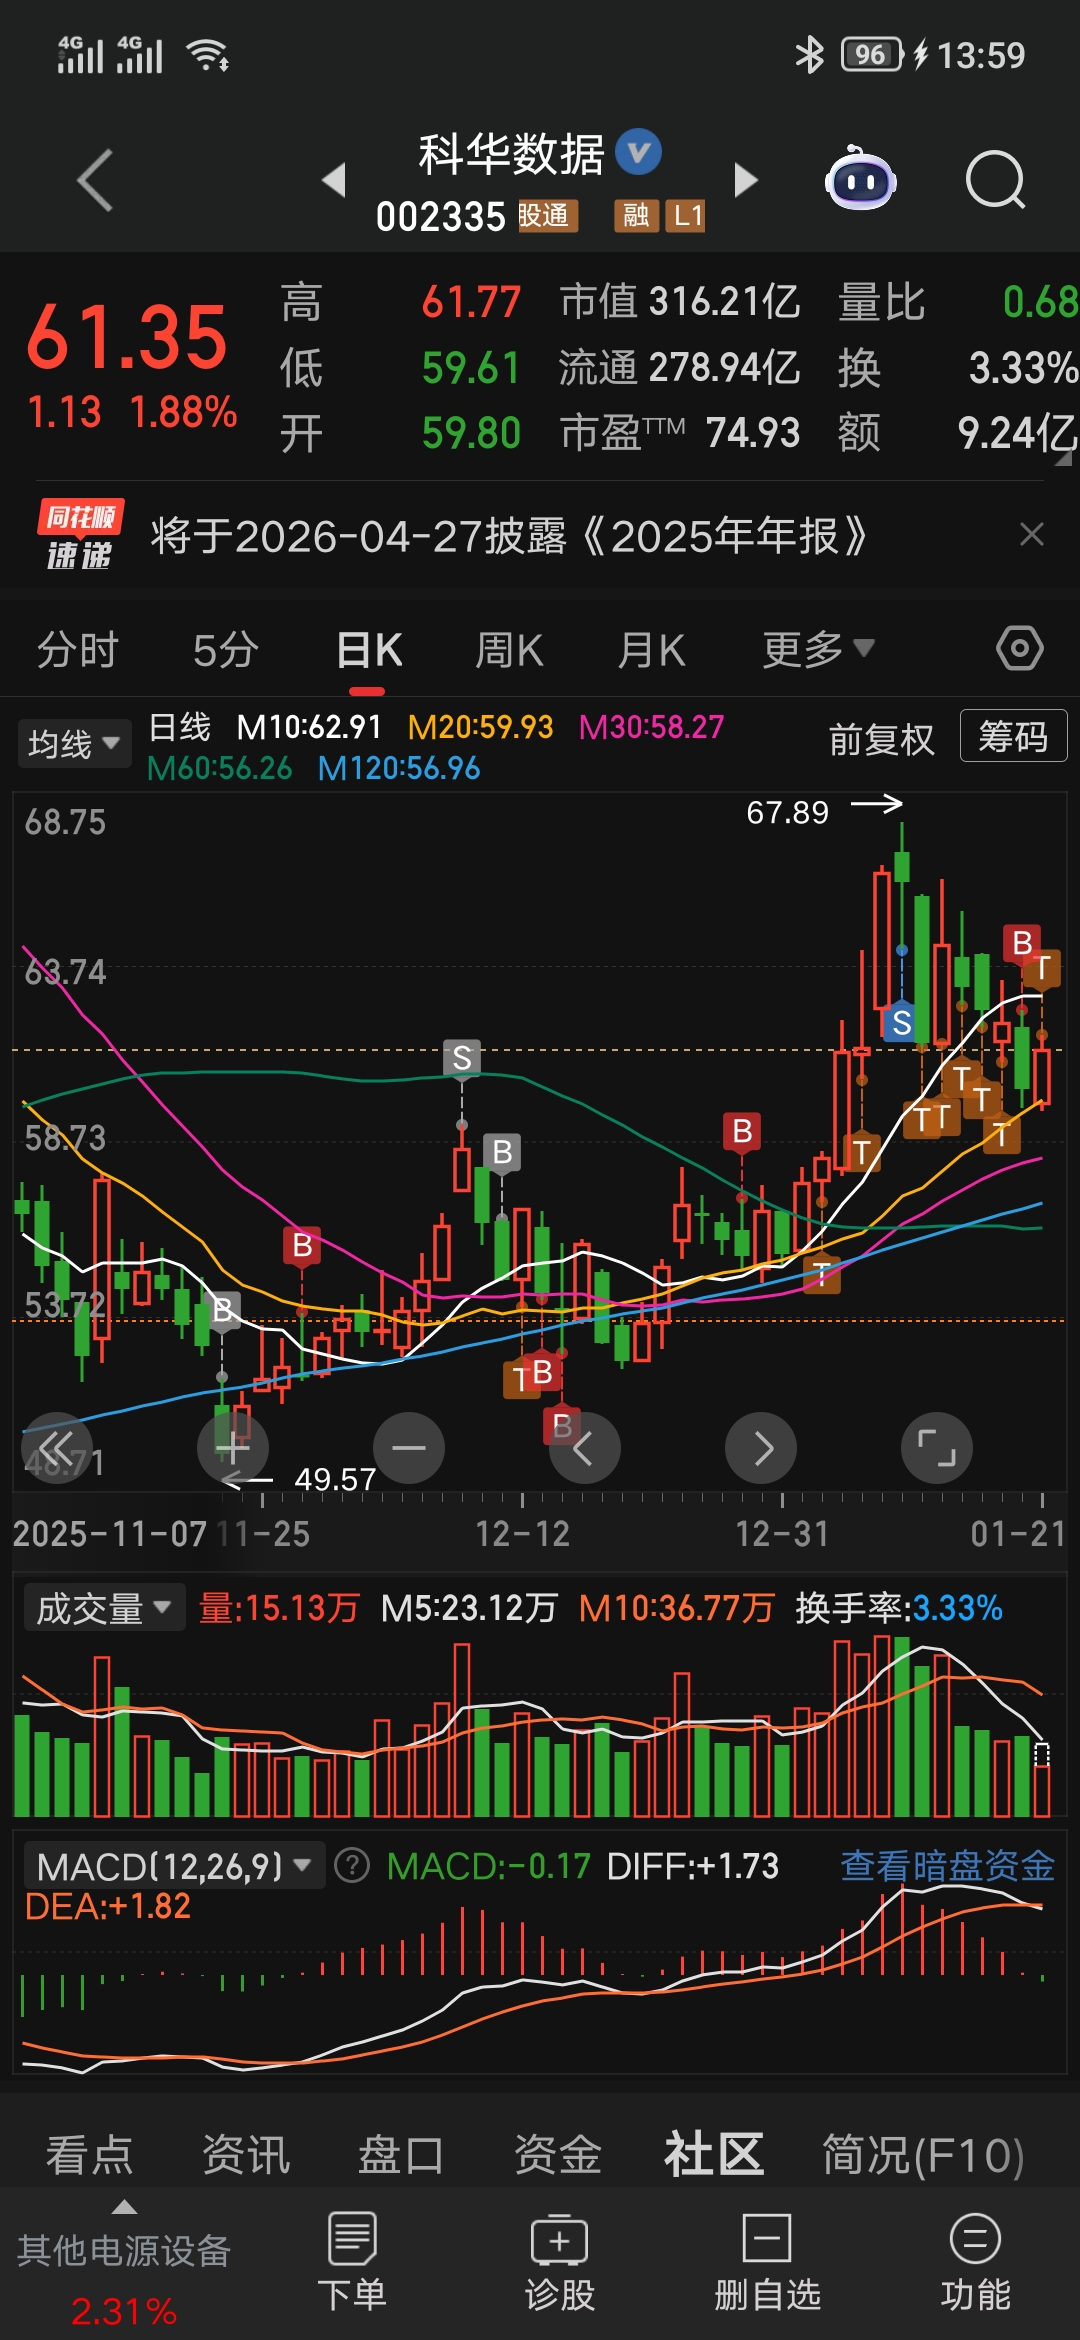1080x2340 pixels.
Task: Tap 换手率:3.33% label
Action: coord(899,1608)
